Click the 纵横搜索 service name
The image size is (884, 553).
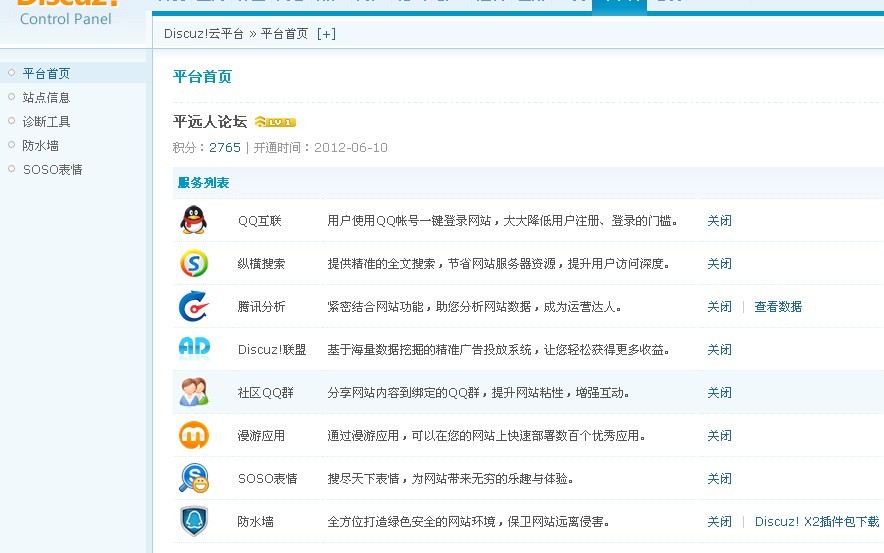(261, 263)
